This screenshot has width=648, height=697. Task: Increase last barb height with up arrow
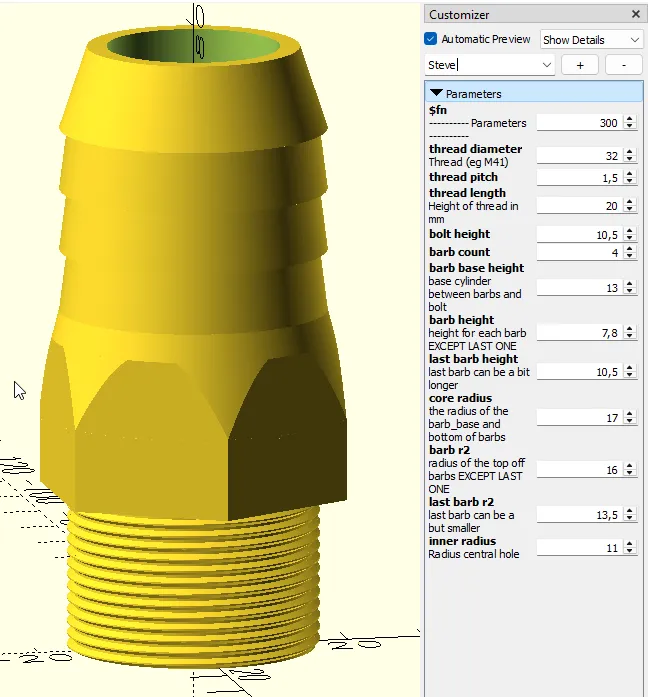629,368
